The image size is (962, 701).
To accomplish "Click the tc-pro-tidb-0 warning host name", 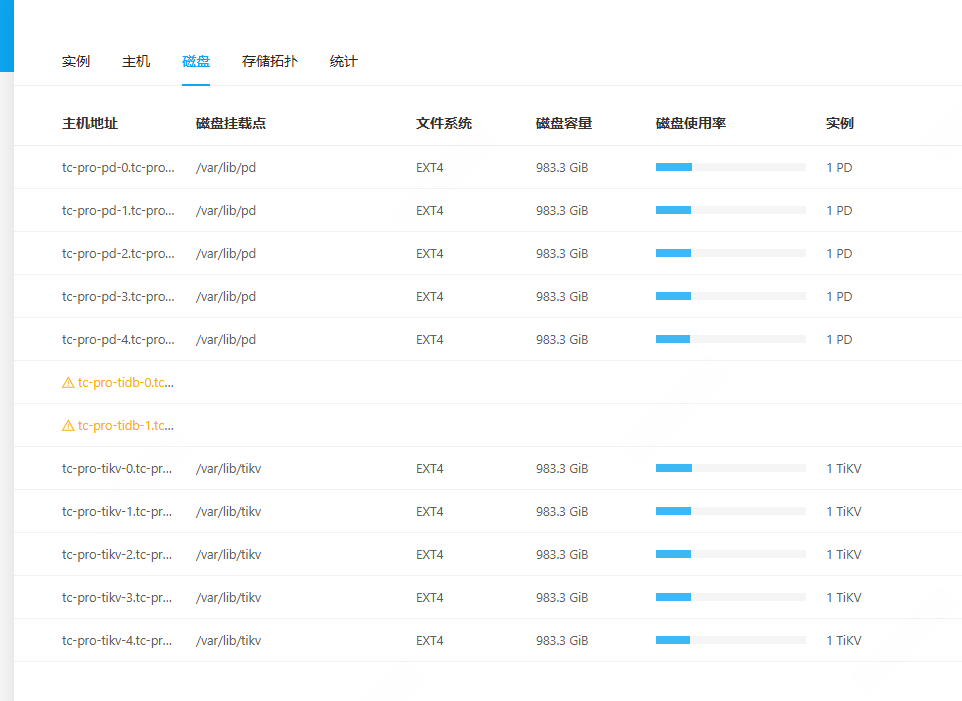I will coord(126,383).
